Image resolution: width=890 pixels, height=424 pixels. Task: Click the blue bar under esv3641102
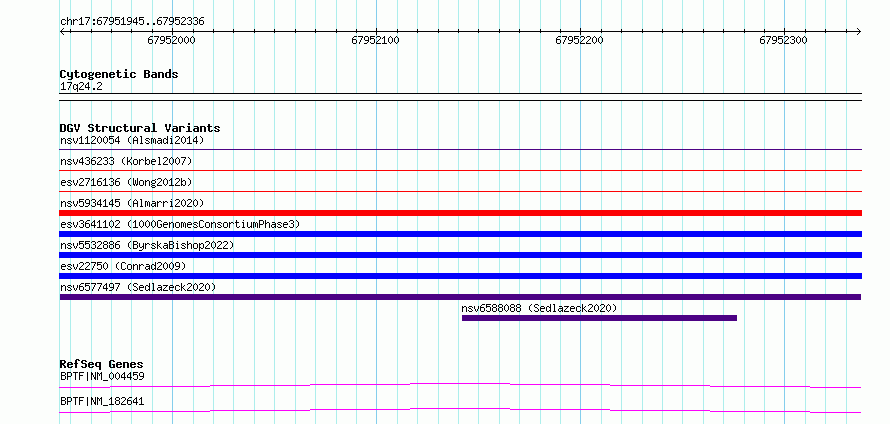(460, 234)
